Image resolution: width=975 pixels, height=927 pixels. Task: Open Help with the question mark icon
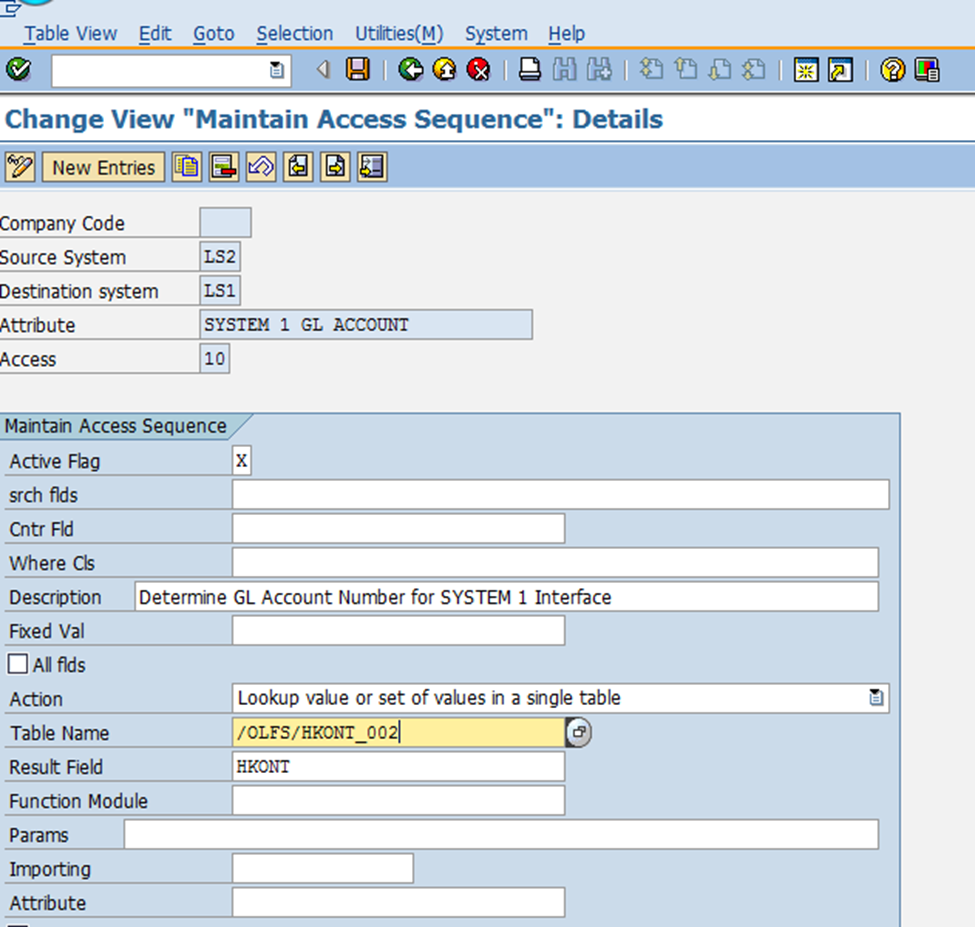coord(892,70)
